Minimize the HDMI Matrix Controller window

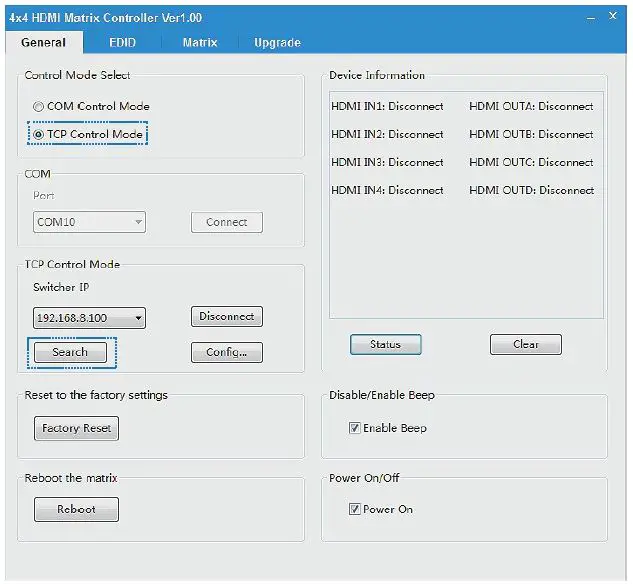pos(591,18)
